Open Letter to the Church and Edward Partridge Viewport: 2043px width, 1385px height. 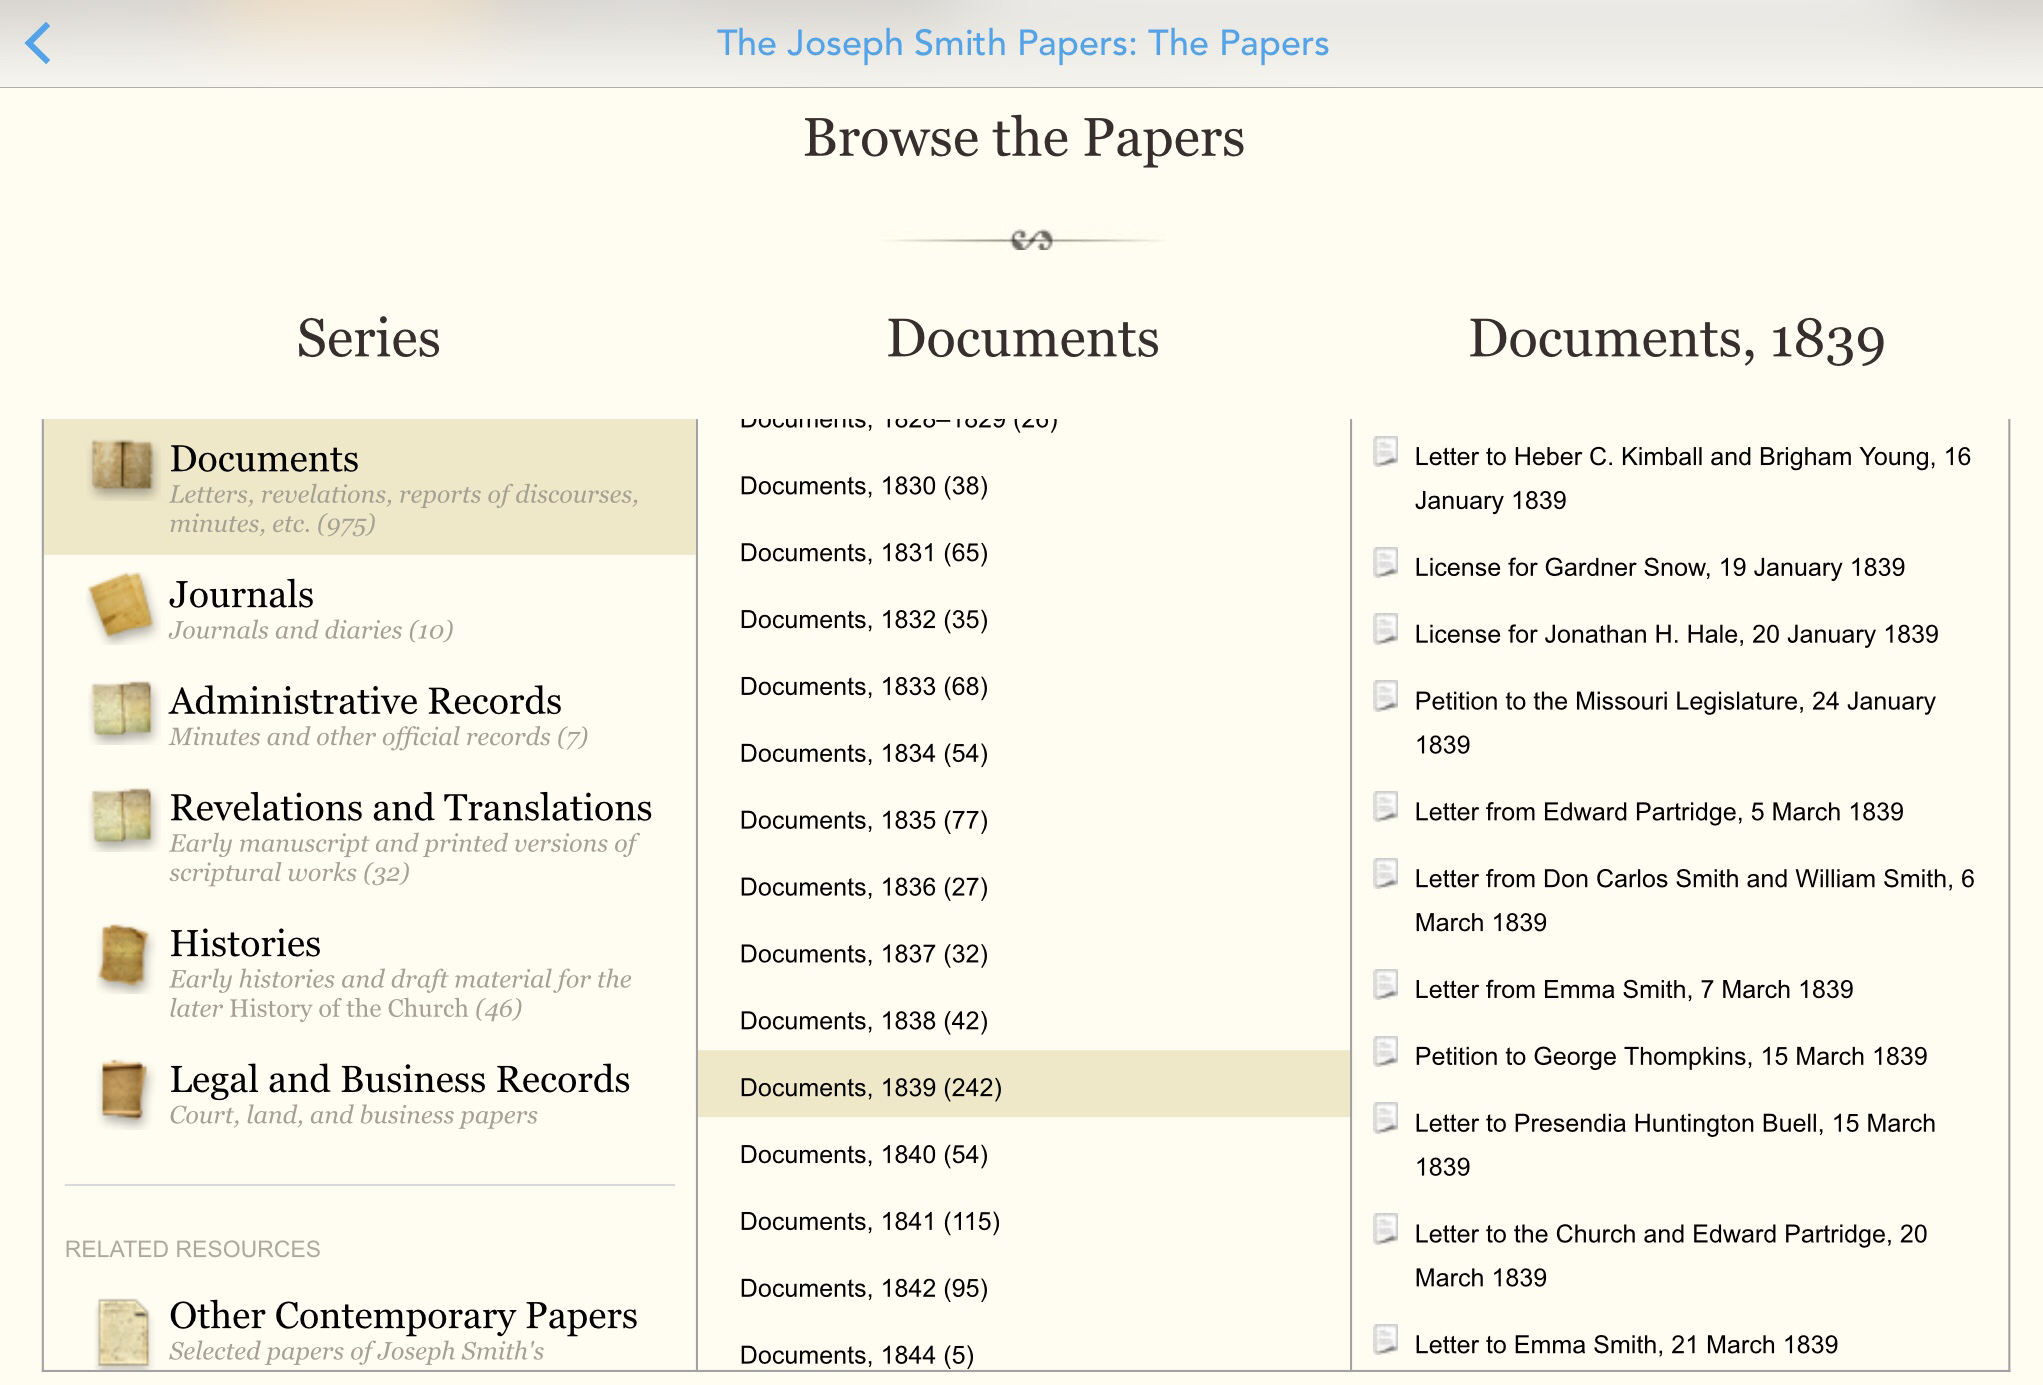click(x=1671, y=1256)
